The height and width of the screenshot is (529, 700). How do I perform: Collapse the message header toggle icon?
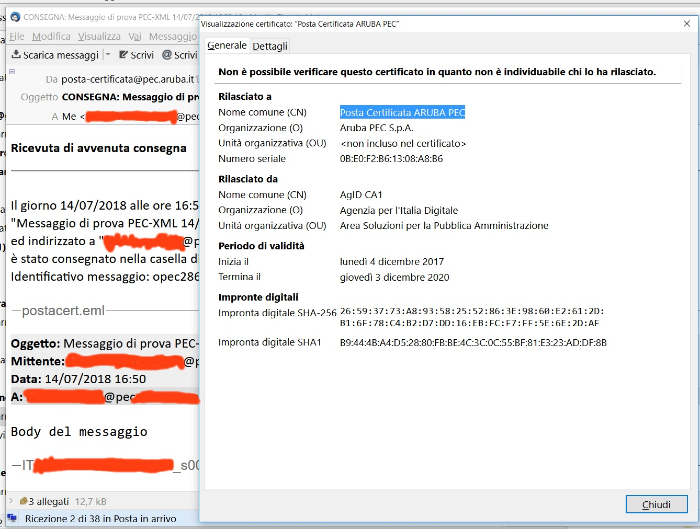pos(12,71)
